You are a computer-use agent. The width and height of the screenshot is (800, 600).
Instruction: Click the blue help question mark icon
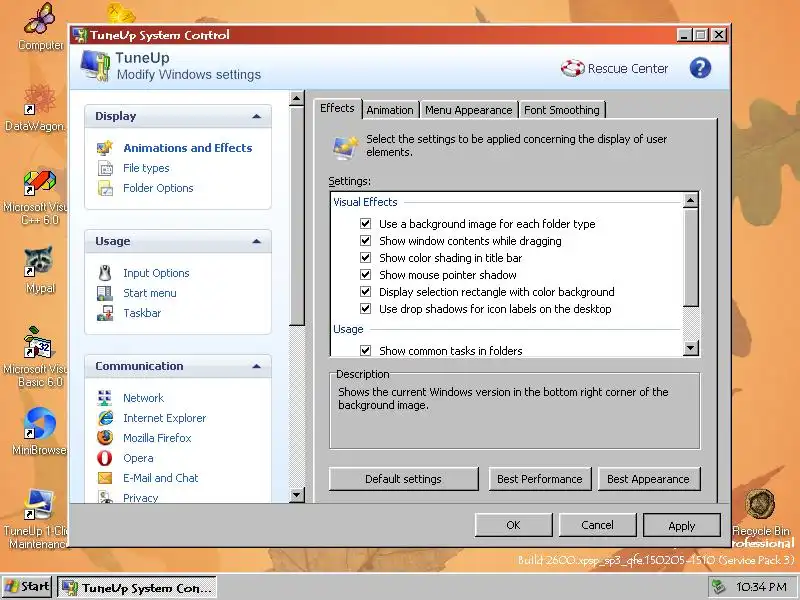[700, 68]
